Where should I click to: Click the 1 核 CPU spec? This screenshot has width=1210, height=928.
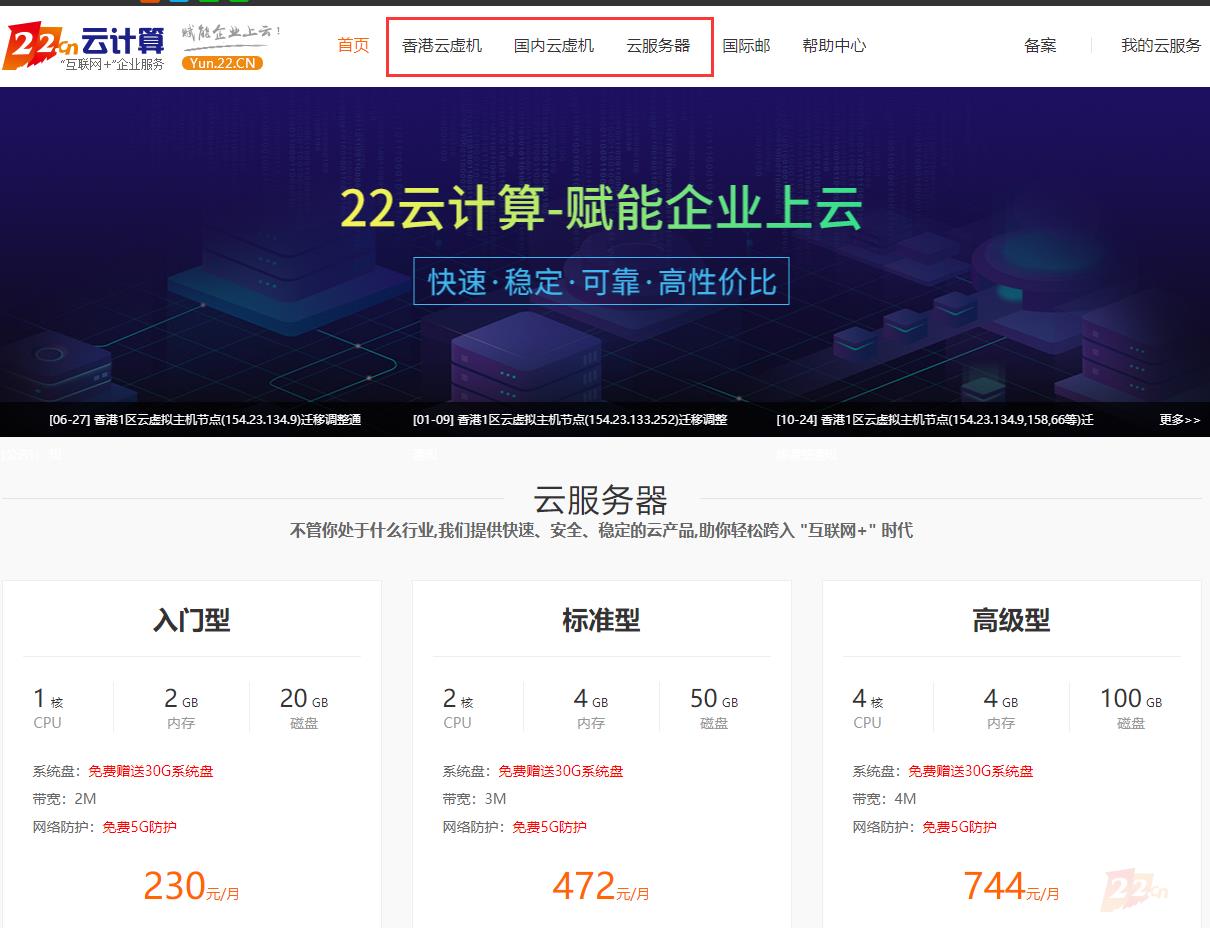click(x=48, y=708)
